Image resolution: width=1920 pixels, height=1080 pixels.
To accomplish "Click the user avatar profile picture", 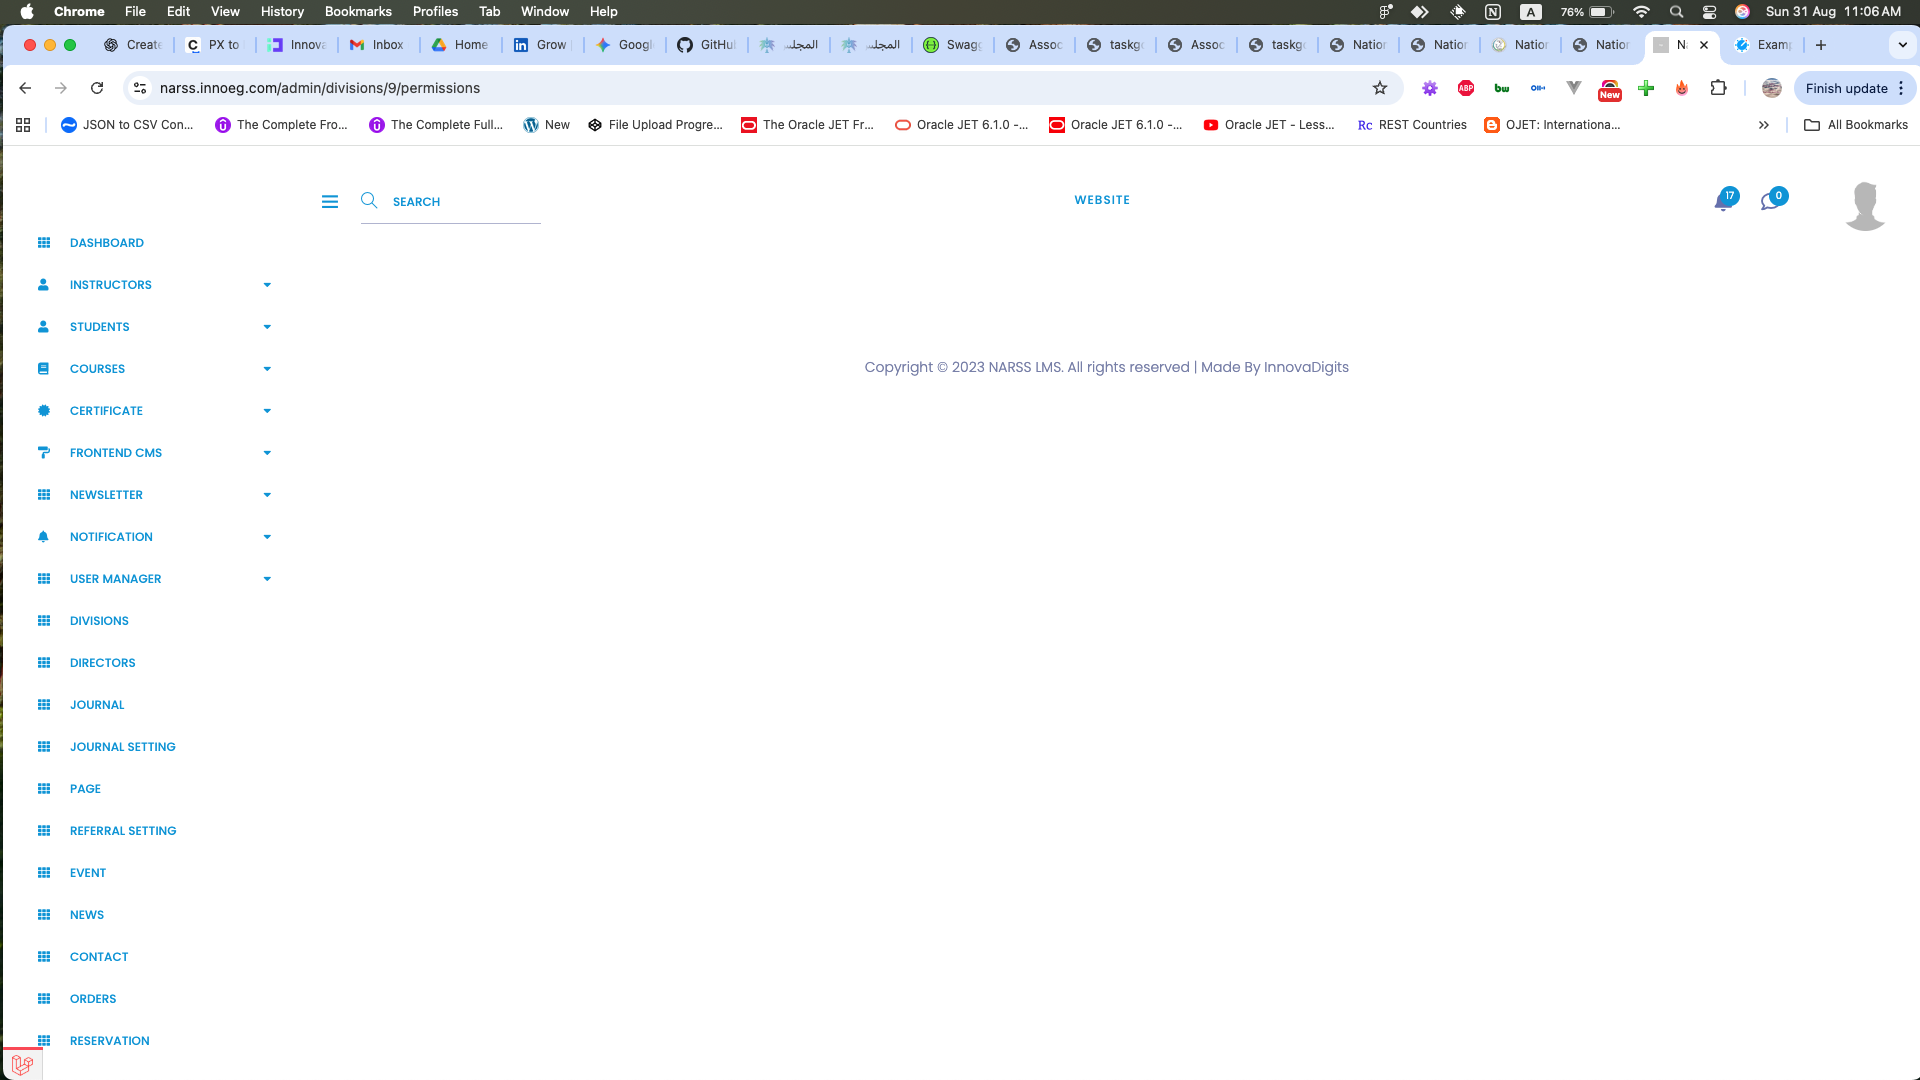I will point(1865,206).
